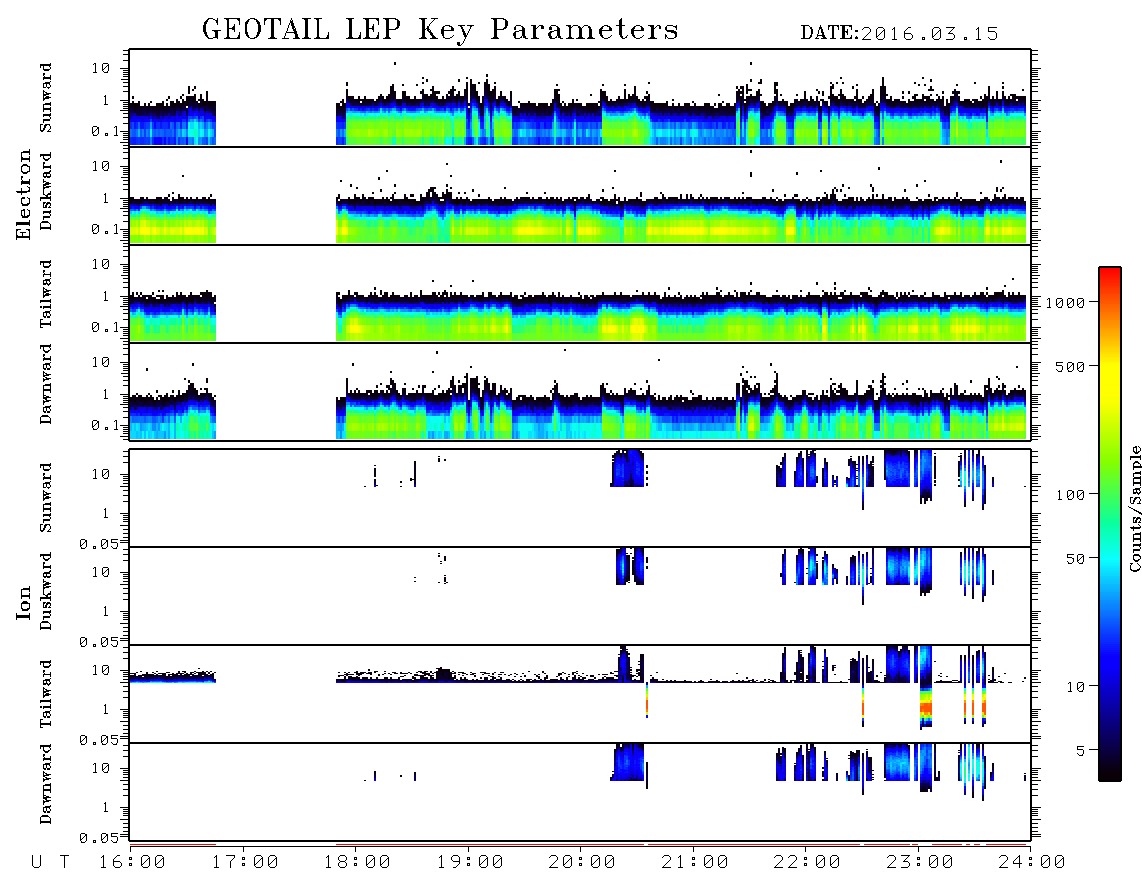Click the 16:00 time axis label
This screenshot has width=1142, height=880.
tap(133, 862)
